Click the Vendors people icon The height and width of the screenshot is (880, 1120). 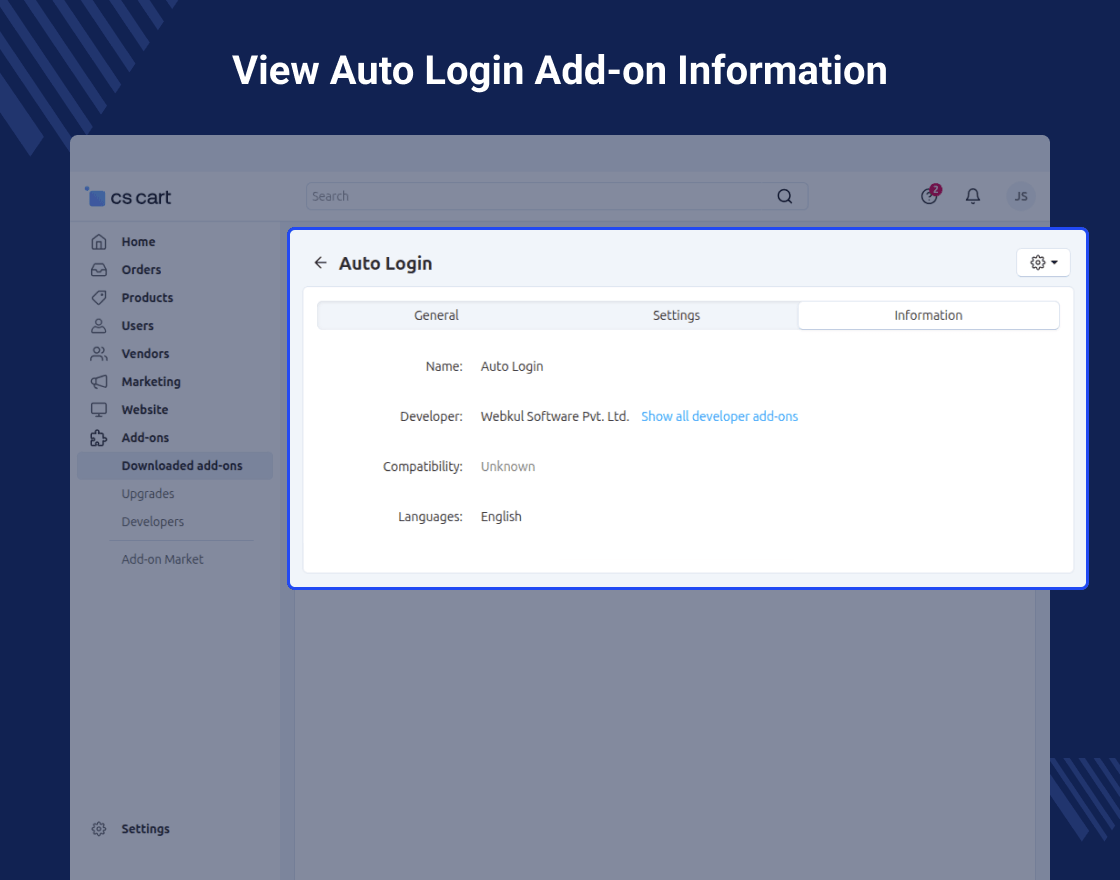coord(99,354)
